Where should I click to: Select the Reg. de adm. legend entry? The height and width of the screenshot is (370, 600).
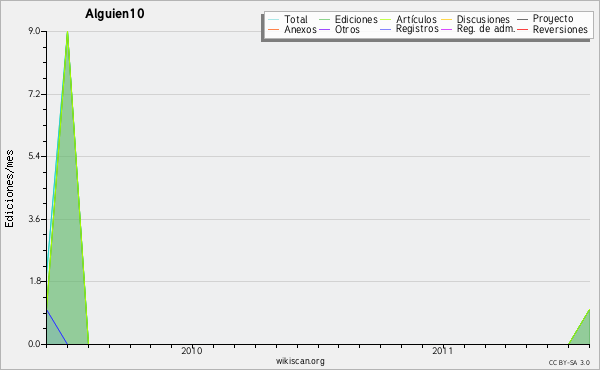[486, 29]
